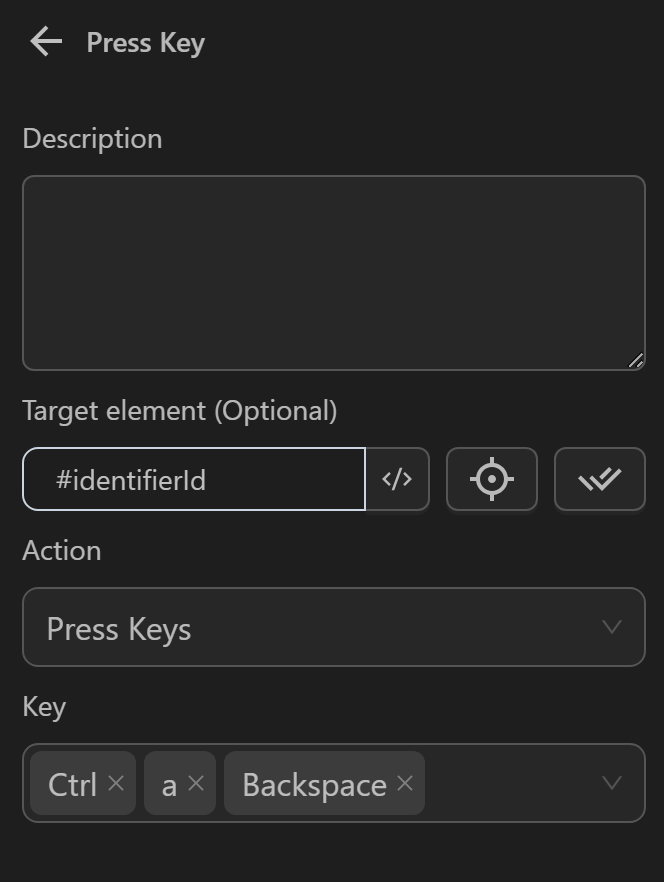Expand the Key list chevron
Image resolution: width=664 pixels, height=882 pixels.
pos(612,783)
